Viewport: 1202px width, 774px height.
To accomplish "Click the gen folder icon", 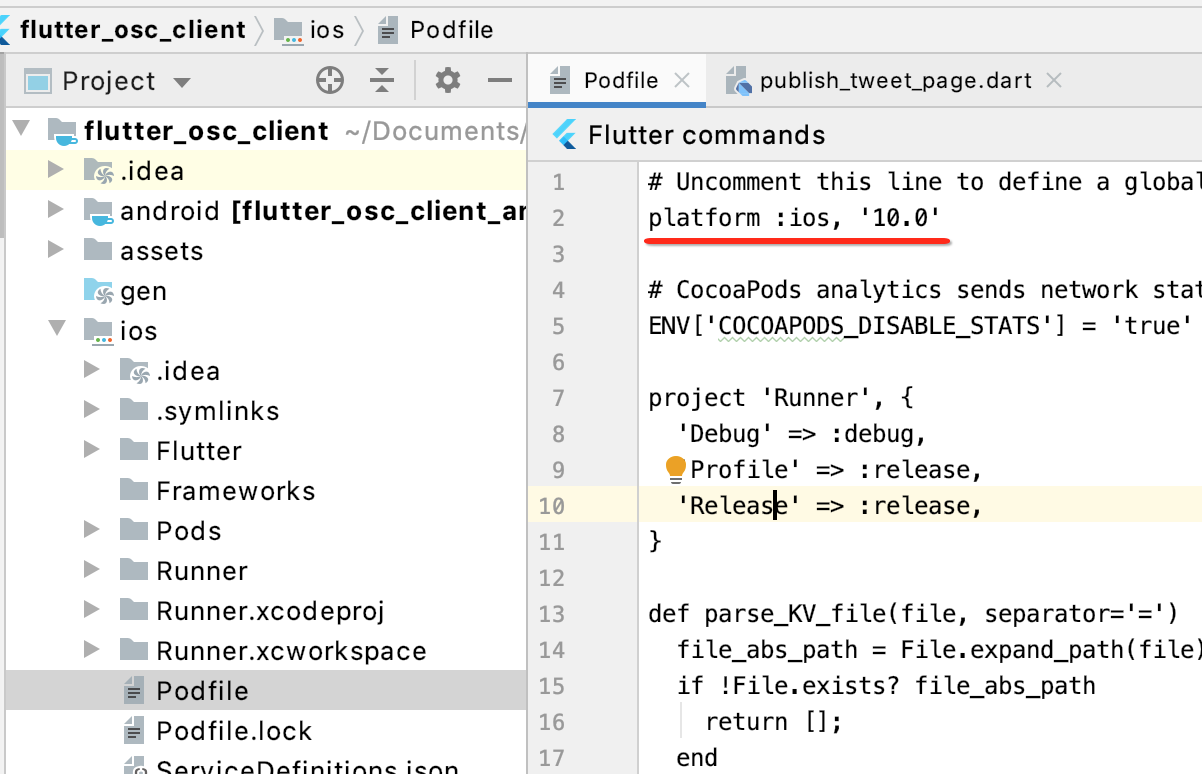I will pos(98,290).
